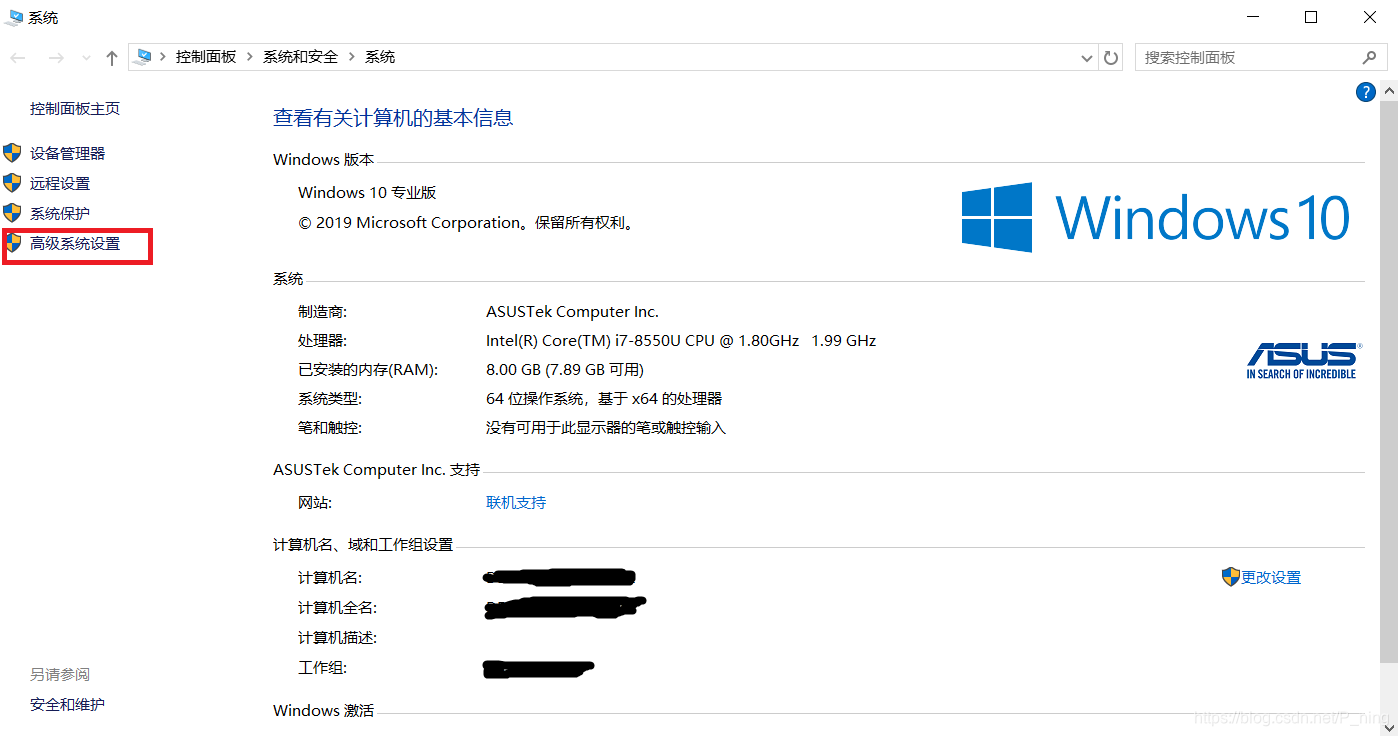Click the scrollbar up arrow
This screenshot has height=736, width=1398.
click(1389, 91)
